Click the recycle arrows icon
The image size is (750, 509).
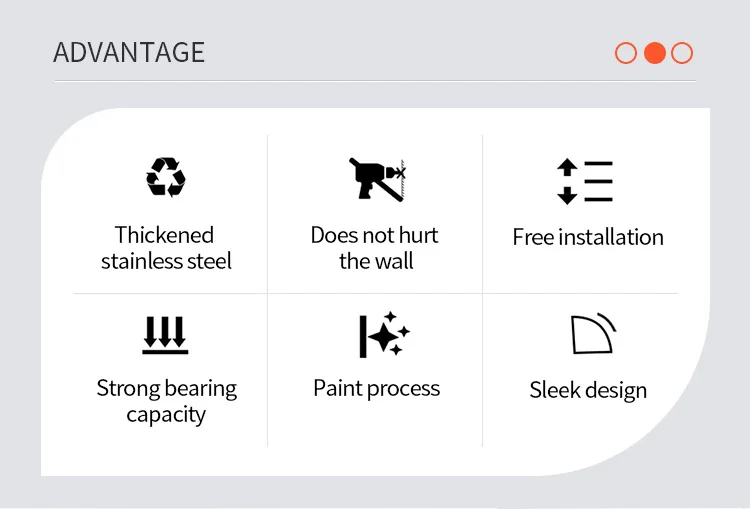pyautogui.click(x=166, y=178)
